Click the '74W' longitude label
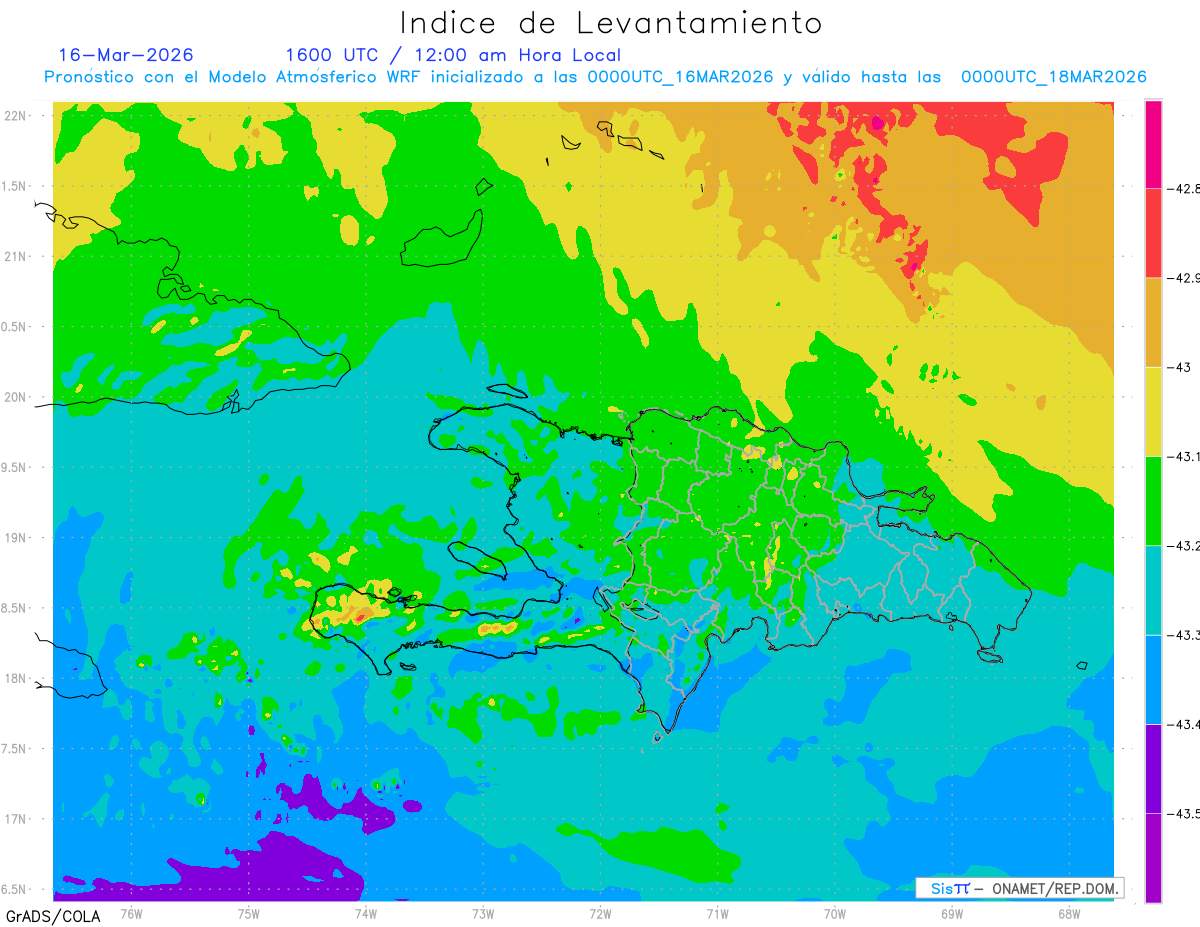The width and height of the screenshot is (1200, 927). [366, 914]
